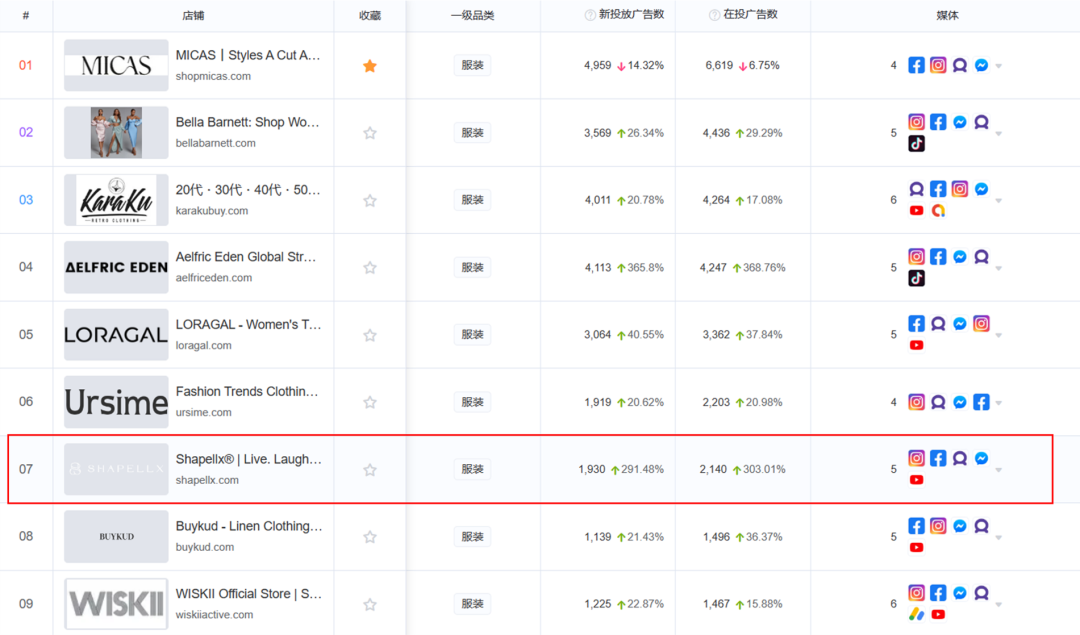
Task: Click the 店铺 column header
Action: click(x=193, y=15)
